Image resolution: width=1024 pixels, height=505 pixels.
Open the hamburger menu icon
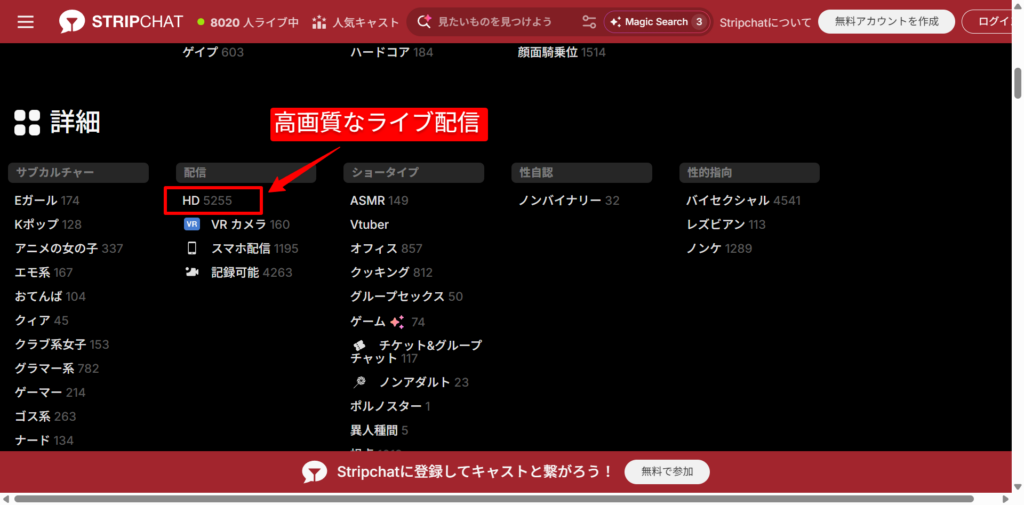click(25, 22)
